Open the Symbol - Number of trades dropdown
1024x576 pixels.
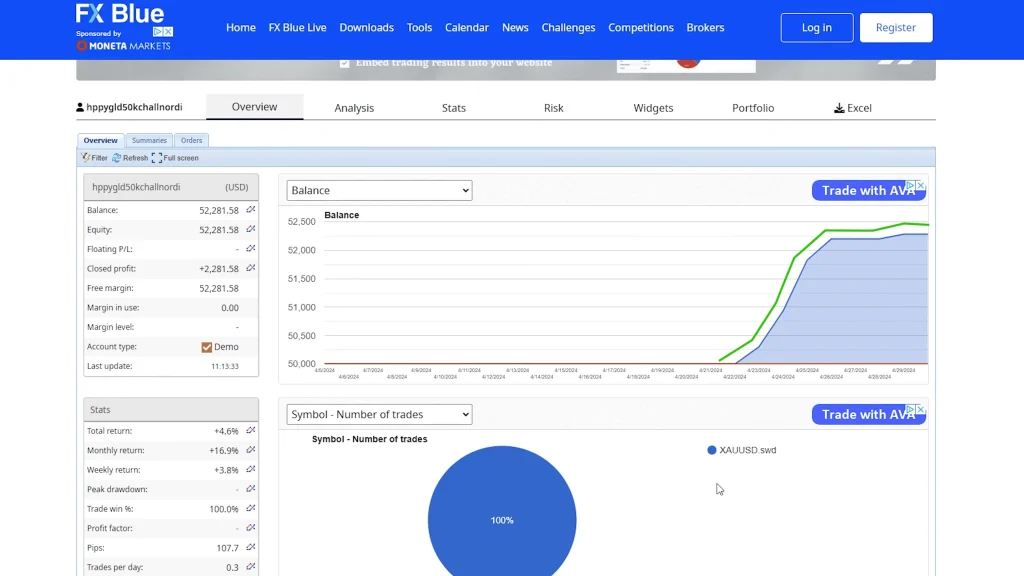(x=379, y=414)
